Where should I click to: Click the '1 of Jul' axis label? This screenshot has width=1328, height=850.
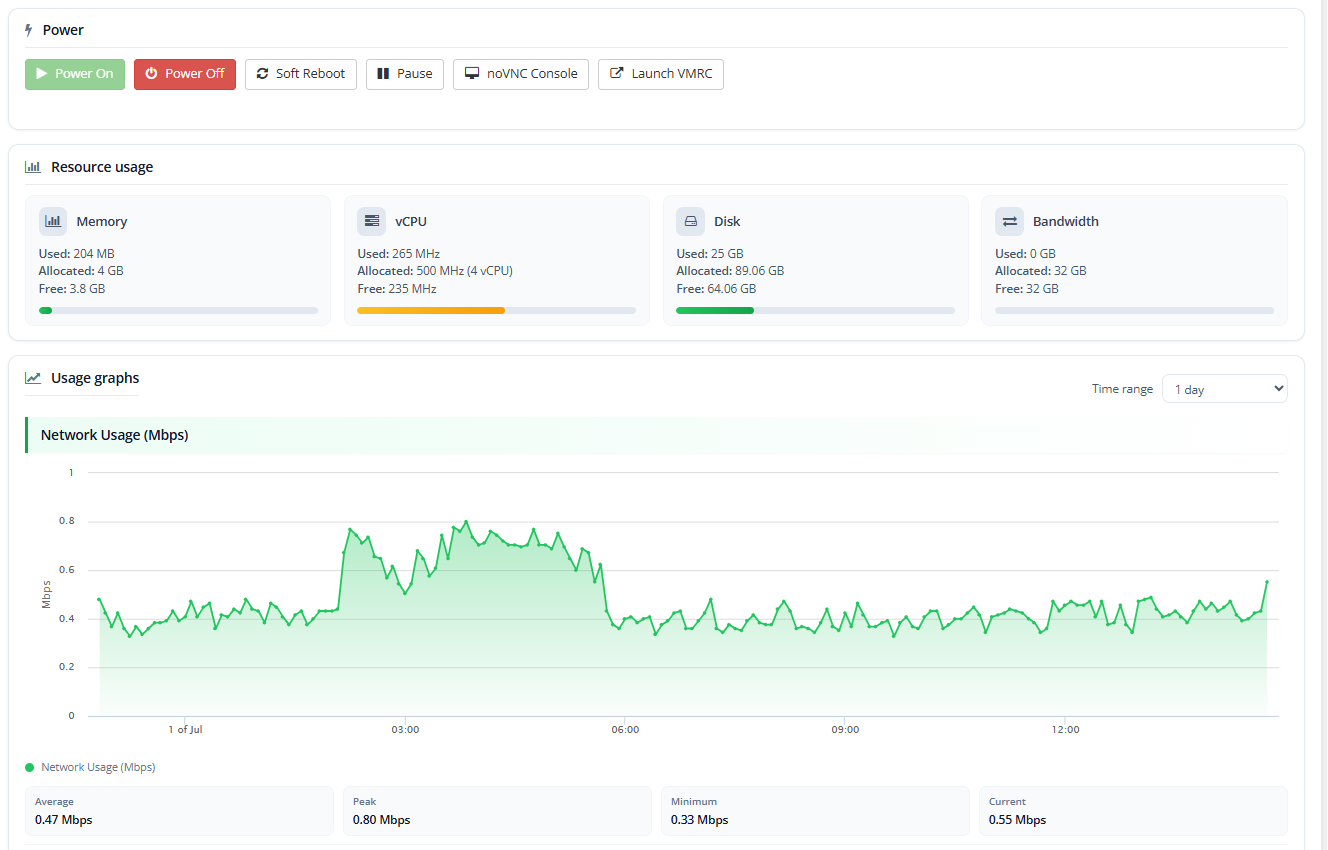coord(185,730)
